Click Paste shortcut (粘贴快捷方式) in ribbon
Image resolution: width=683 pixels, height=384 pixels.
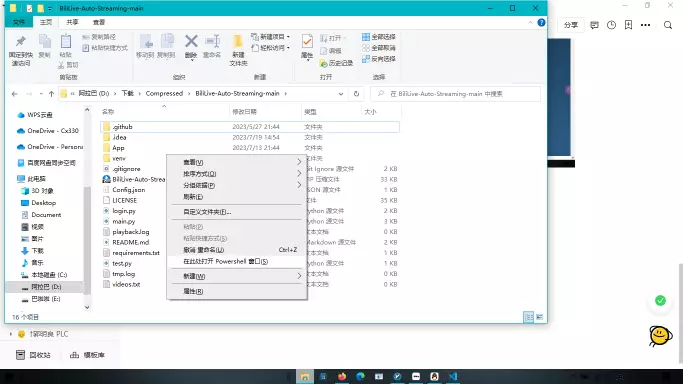pos(105,48)
